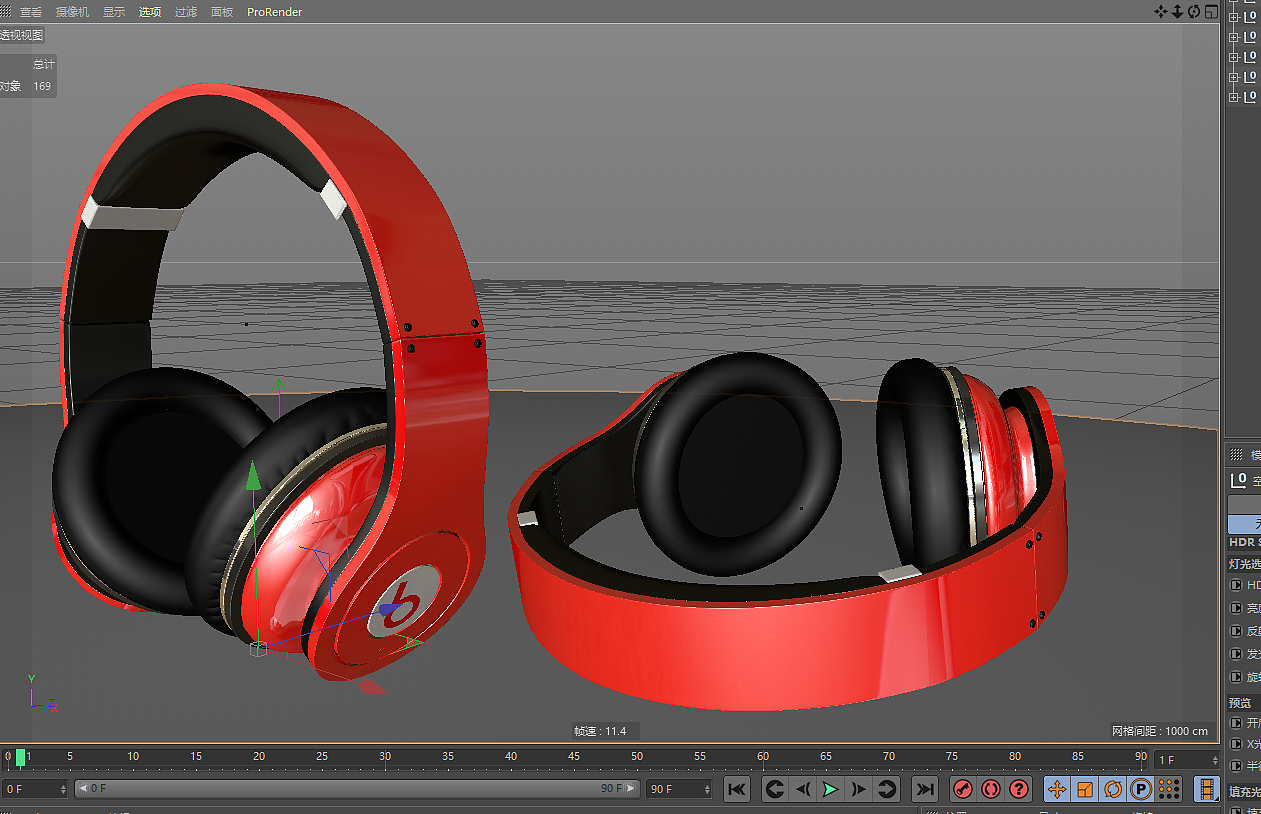Open the 过滤 menu
This screenshot has width=1261, height=814.
(186, 12)
